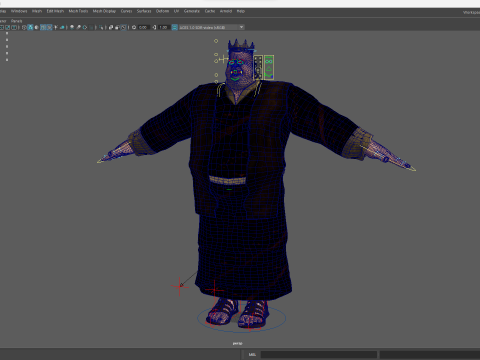Click the exposure value field 0.00

coord(143,27)
